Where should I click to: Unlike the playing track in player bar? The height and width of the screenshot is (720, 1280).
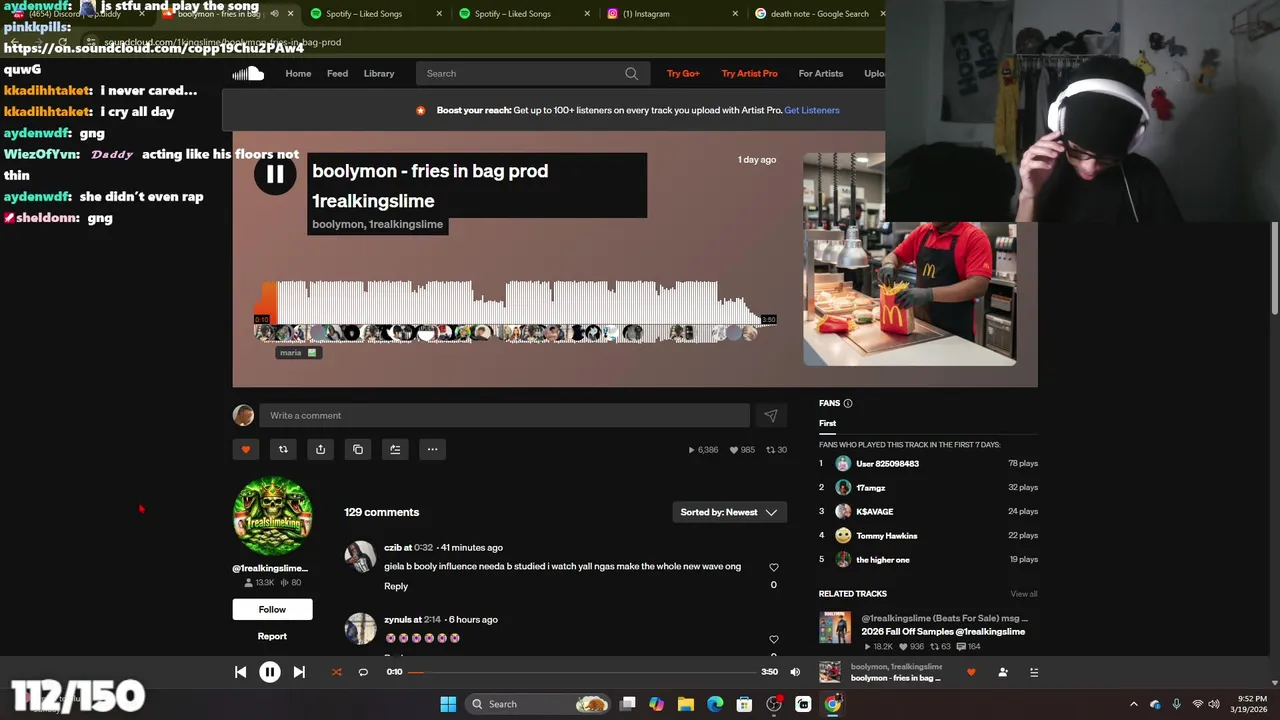tap(971, 672)
